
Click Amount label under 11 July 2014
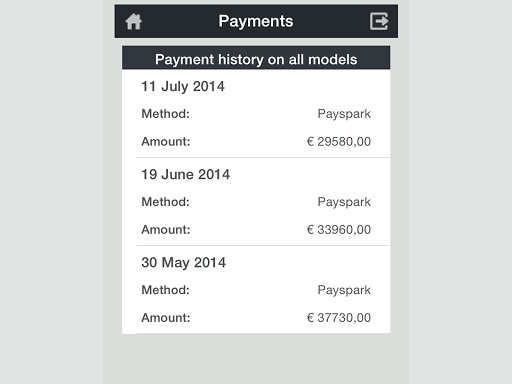pyautogui.click(x=166, y=142)
